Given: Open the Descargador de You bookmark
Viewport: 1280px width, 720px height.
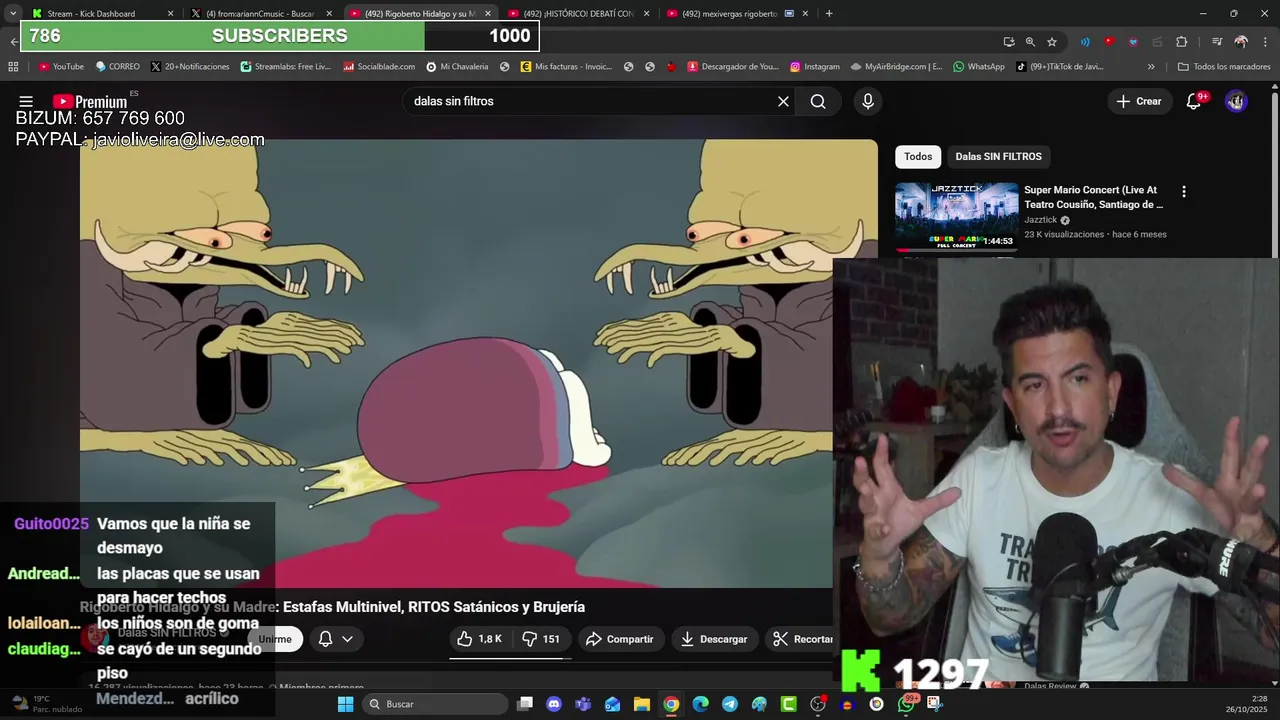Looking at the screenshot, I should tap(733, 67).
